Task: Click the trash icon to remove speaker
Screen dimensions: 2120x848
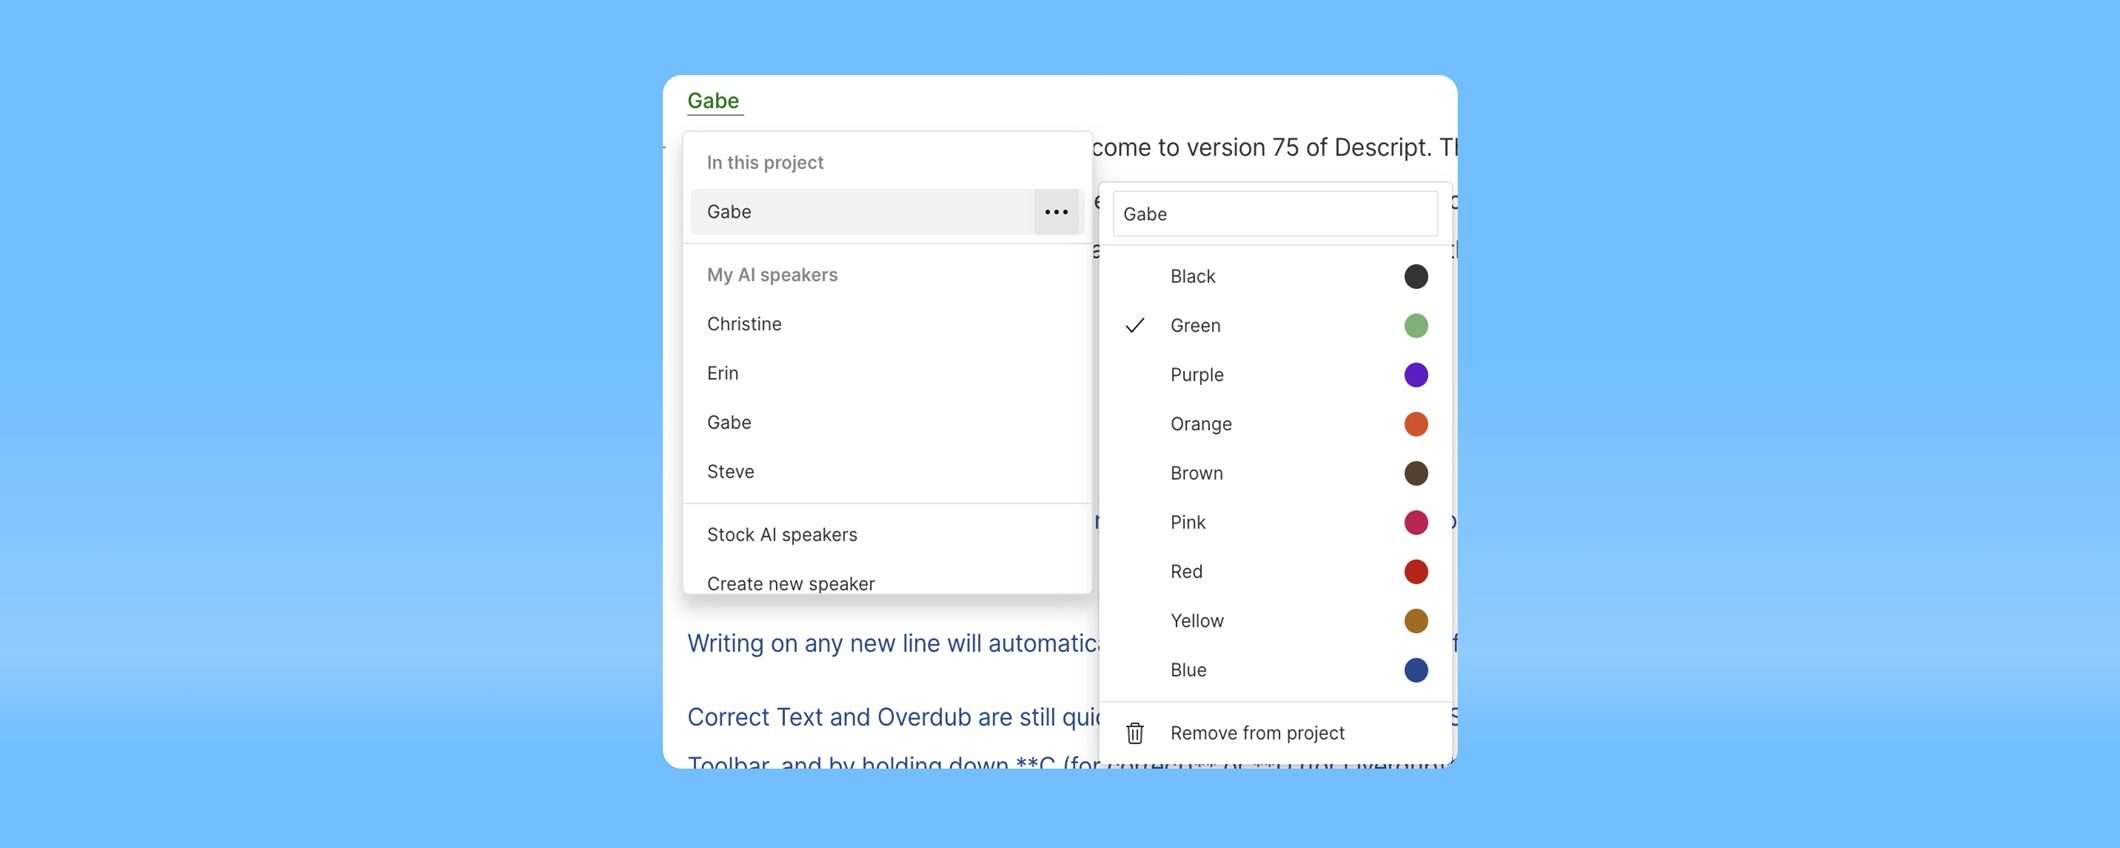Action: (x=1135, y=733)
